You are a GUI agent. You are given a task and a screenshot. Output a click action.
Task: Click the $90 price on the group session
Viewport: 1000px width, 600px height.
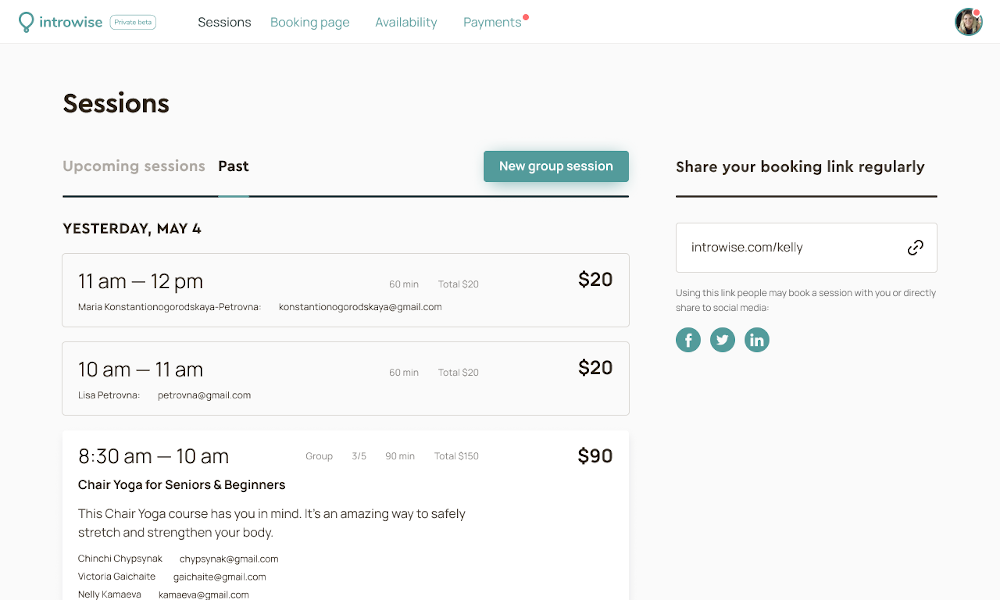595,456
